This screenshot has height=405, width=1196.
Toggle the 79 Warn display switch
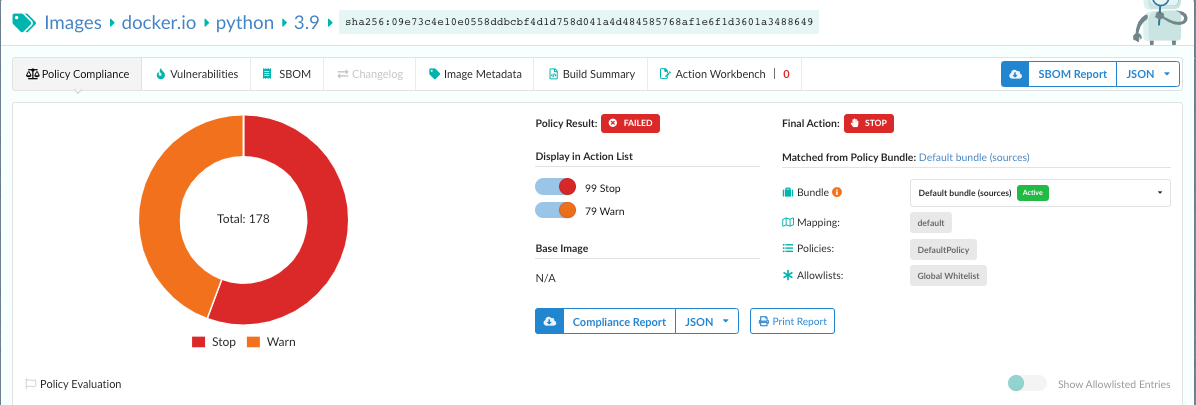[x=556, y=210]
